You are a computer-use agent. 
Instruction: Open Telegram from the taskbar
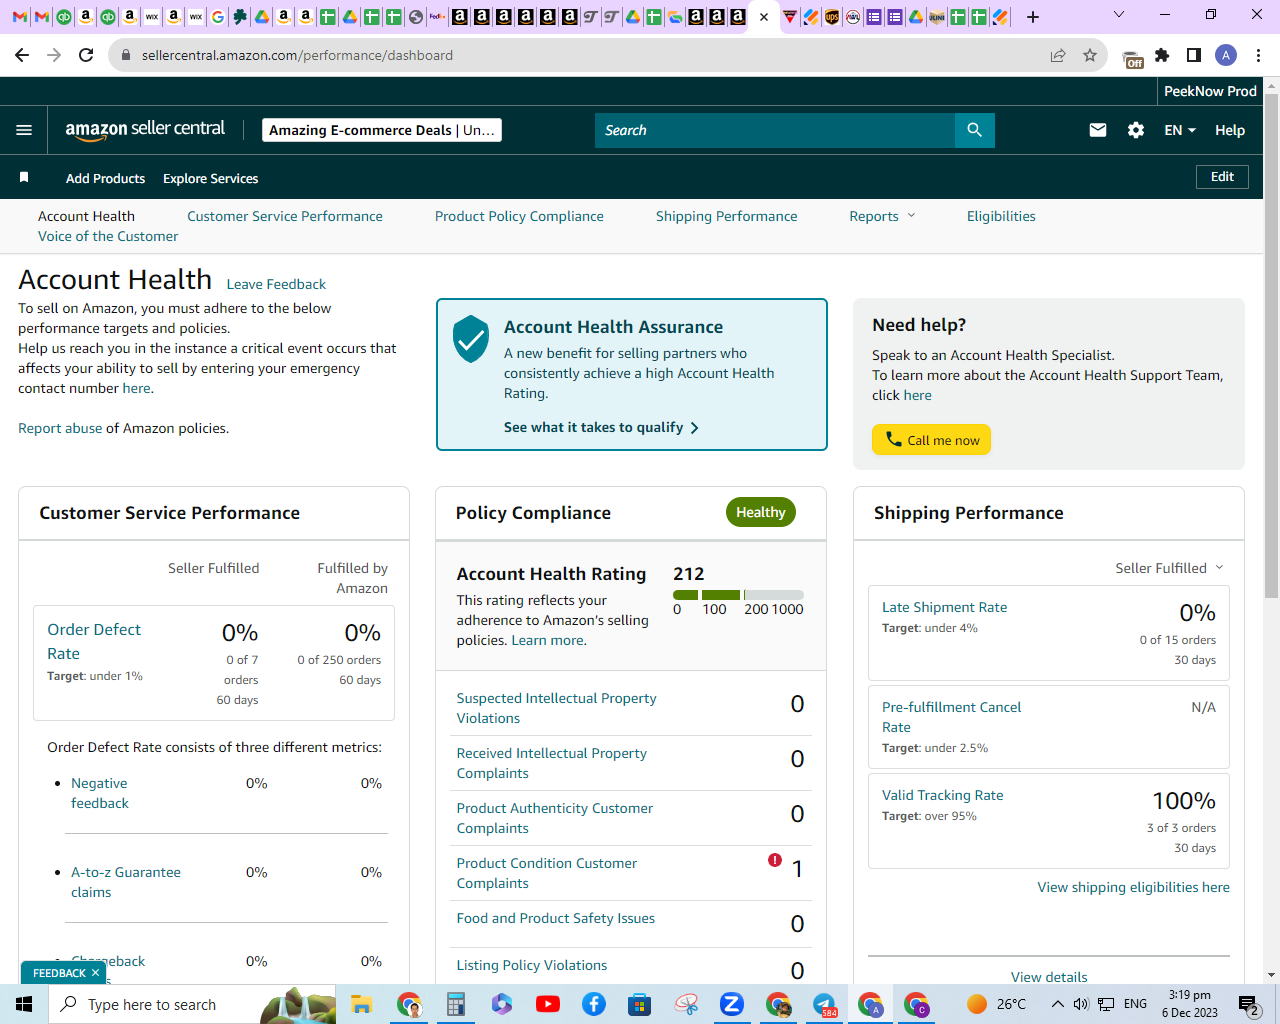(x=824, y=1004)
